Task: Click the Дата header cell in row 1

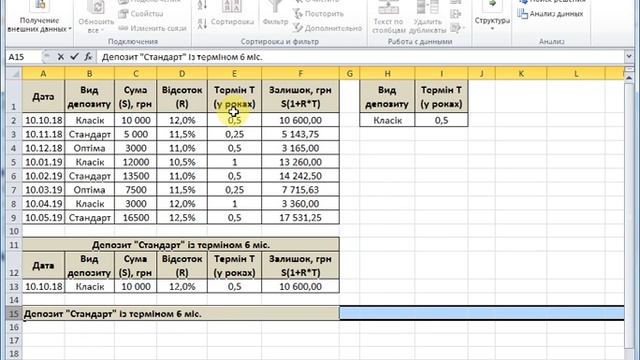Action: 43,97
